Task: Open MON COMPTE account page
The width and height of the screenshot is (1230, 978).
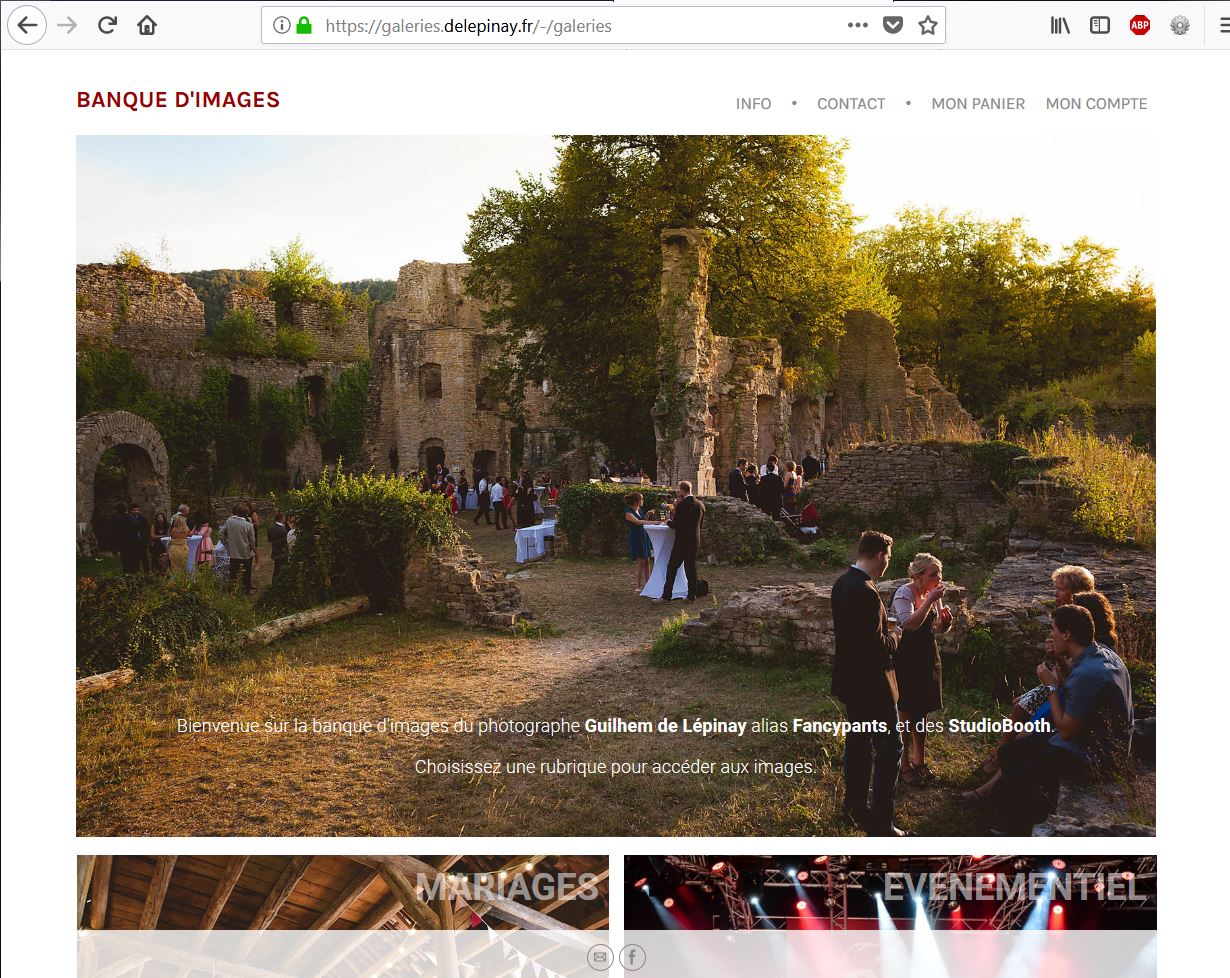Action: 1096,104
